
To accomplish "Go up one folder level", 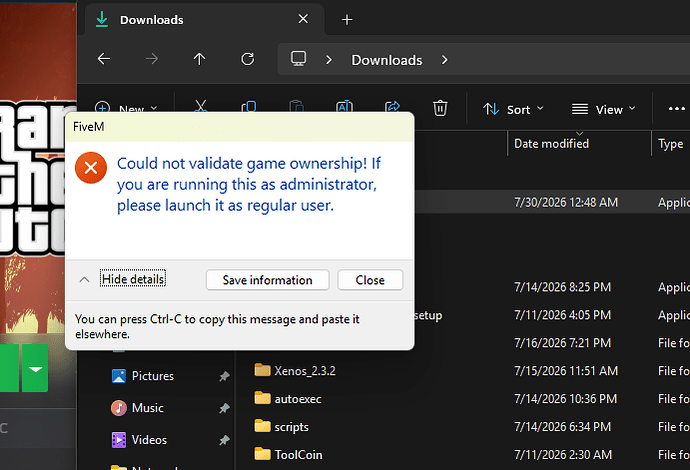I will pos(199,59).
